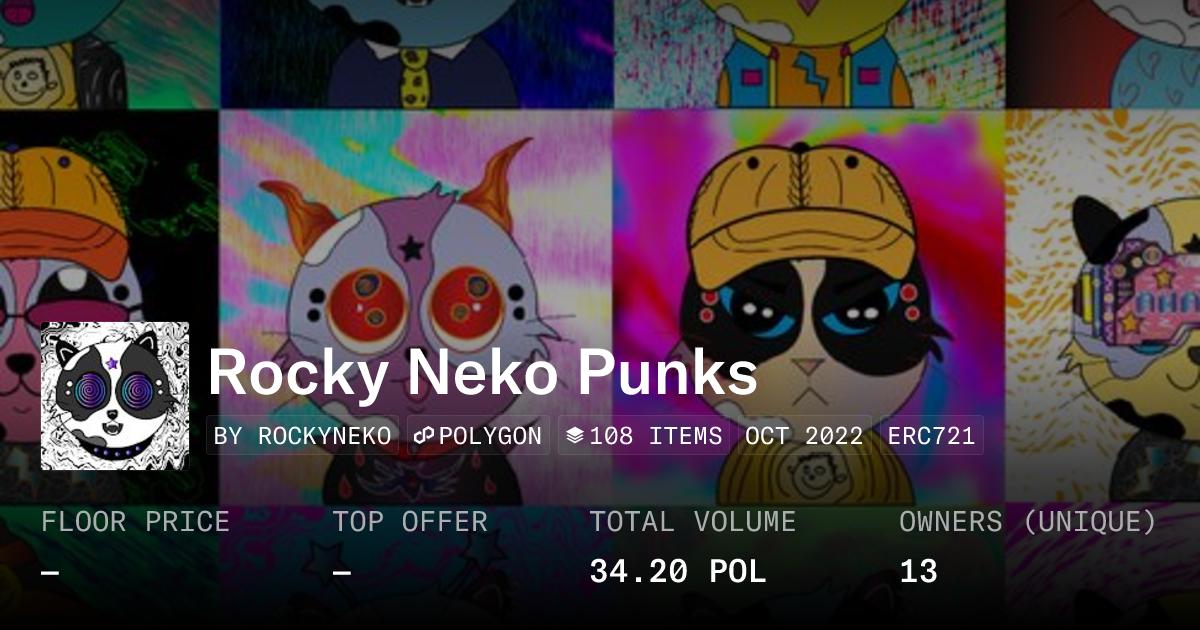
Task: Click the Polygon chain link icon
Action: coord(424,436)
